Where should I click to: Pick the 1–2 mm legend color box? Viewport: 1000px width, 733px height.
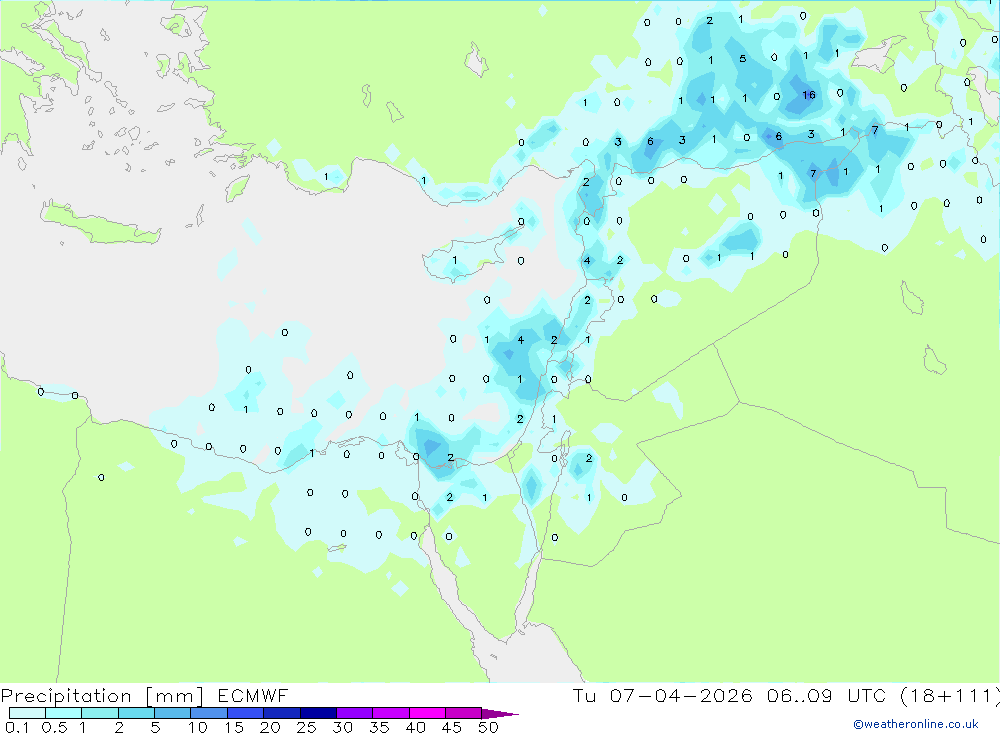[x=99, y=713]
